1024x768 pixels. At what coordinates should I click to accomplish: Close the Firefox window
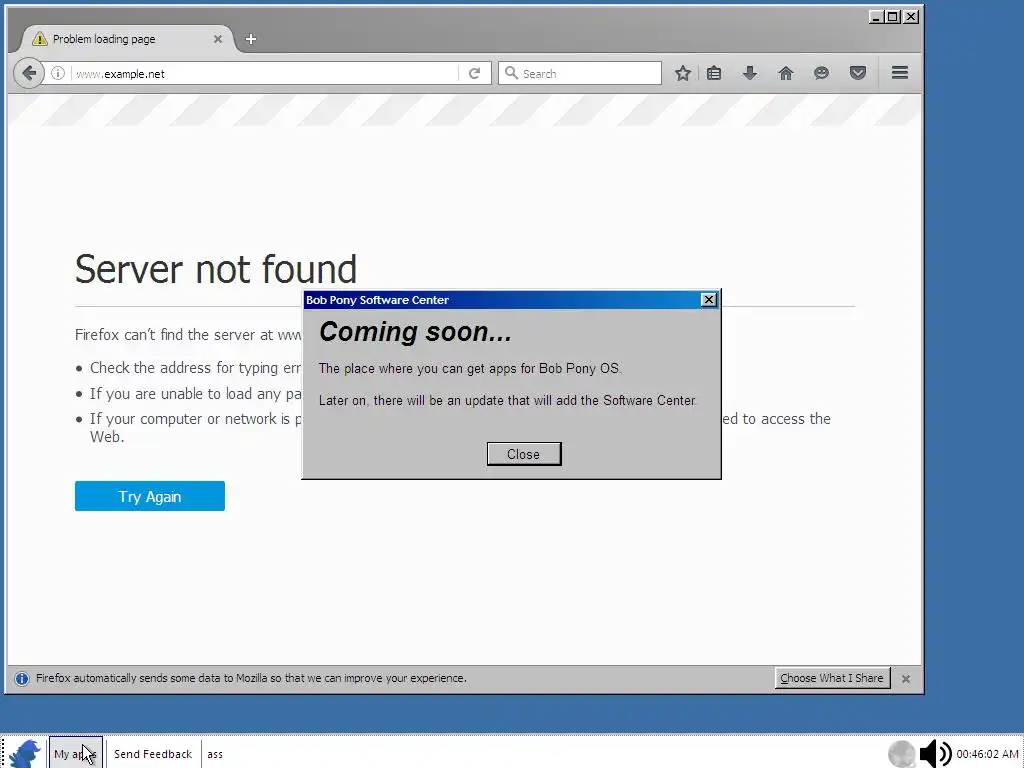(x=911, y=17)
